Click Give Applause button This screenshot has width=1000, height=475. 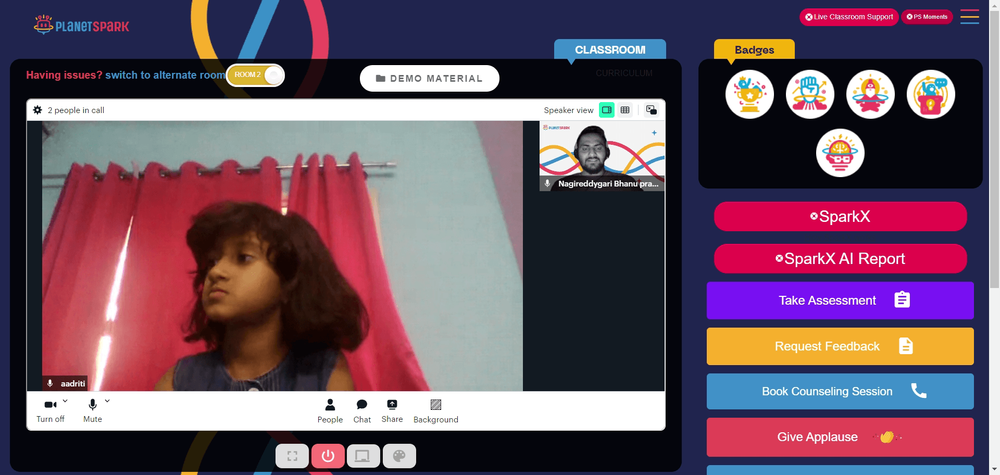click(840, 437)
